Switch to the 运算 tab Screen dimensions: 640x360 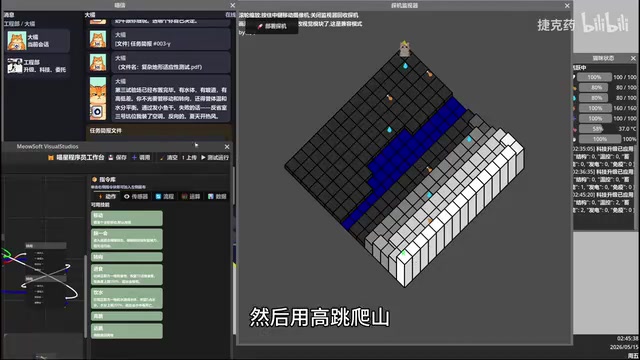click(191, 196)
